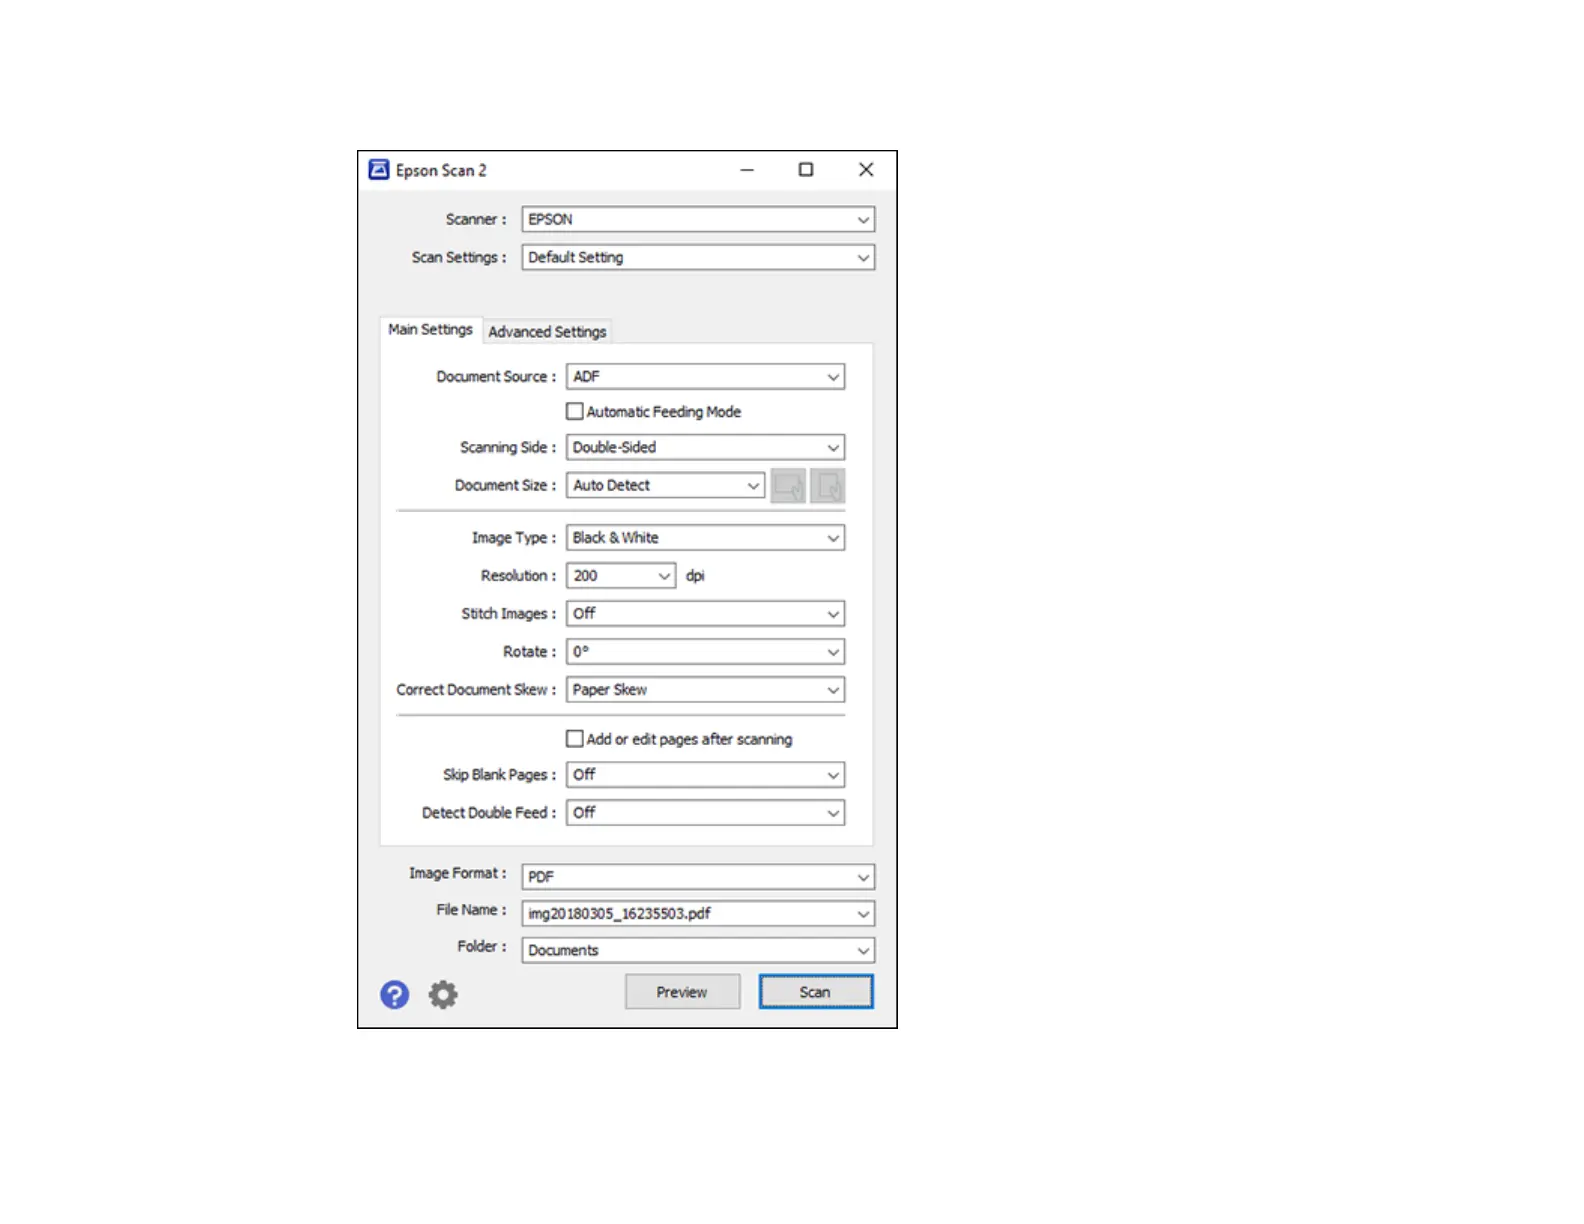This screenshot has height=1224, width=1584.
Task: Enable Automatic Feeding Mode checkbox
Action: [575, 411]
